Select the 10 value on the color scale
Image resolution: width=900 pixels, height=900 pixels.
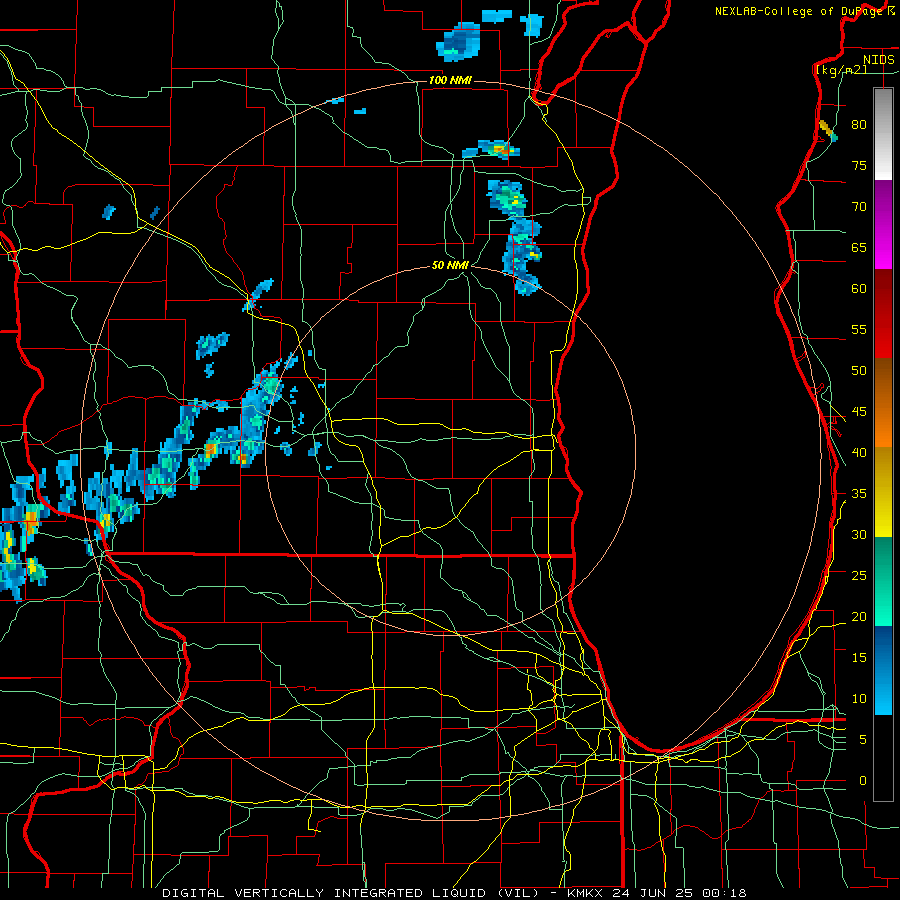(x=859, y=699)
